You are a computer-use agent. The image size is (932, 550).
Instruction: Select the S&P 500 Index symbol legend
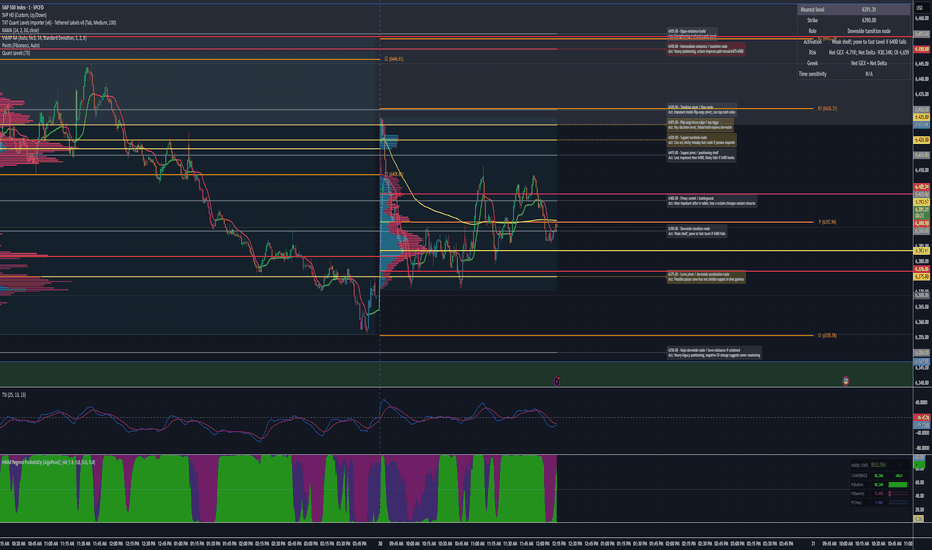[23, 7]
